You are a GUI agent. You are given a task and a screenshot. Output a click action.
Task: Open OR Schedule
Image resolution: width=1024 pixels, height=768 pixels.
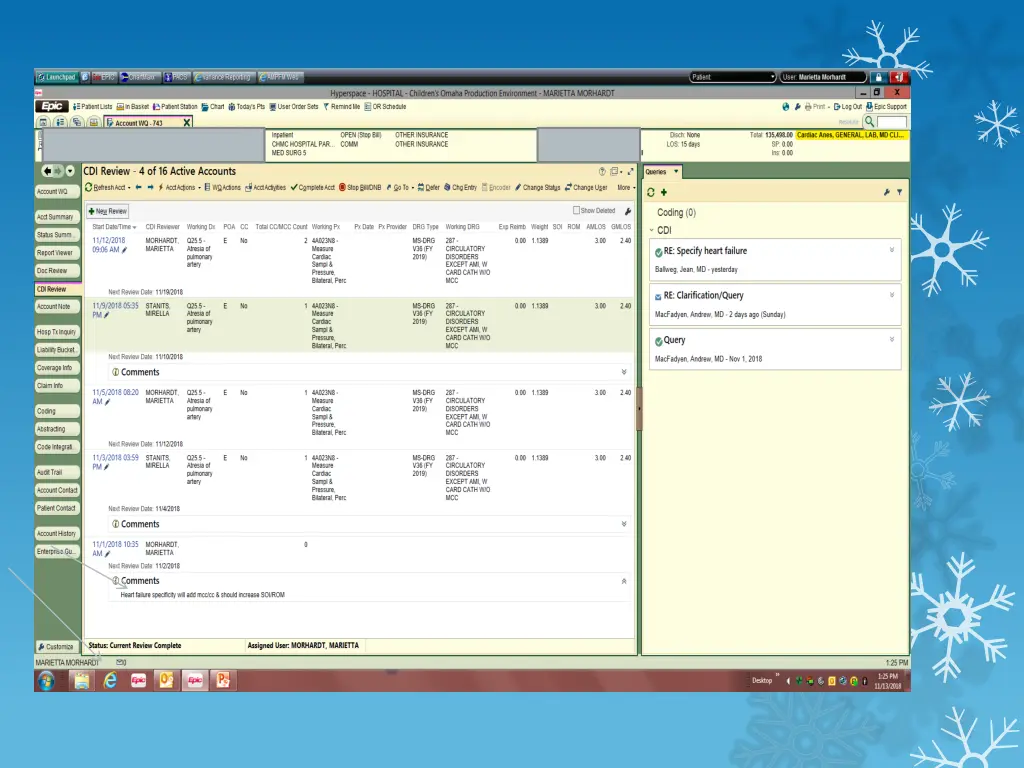pyautogui.click(x=385, y=106)
